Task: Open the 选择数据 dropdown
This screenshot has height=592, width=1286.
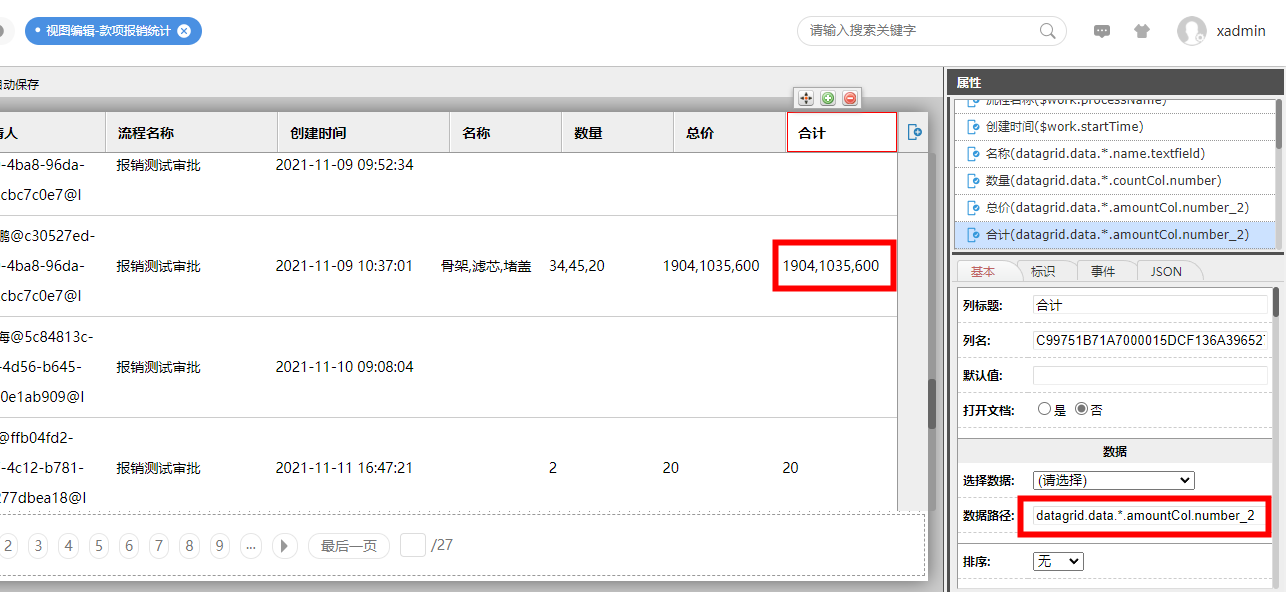Action: coord(1113,480)
